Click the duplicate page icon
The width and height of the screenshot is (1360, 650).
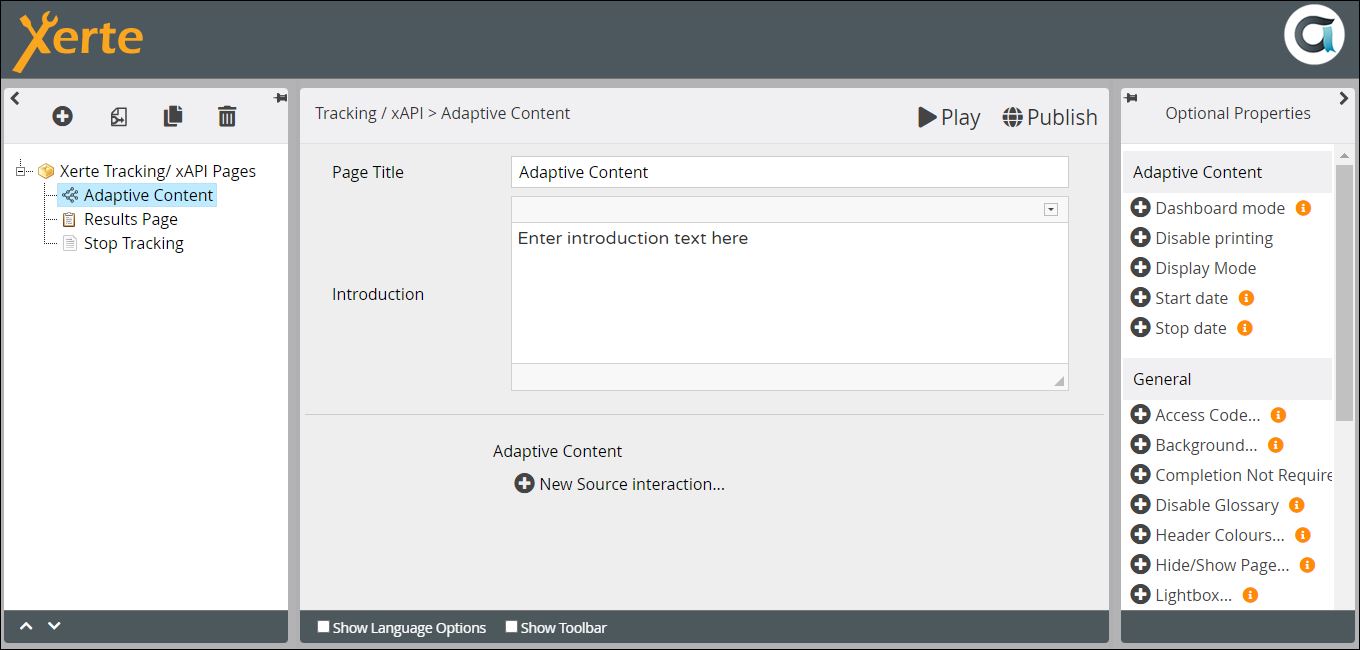(x=173, y=117)
